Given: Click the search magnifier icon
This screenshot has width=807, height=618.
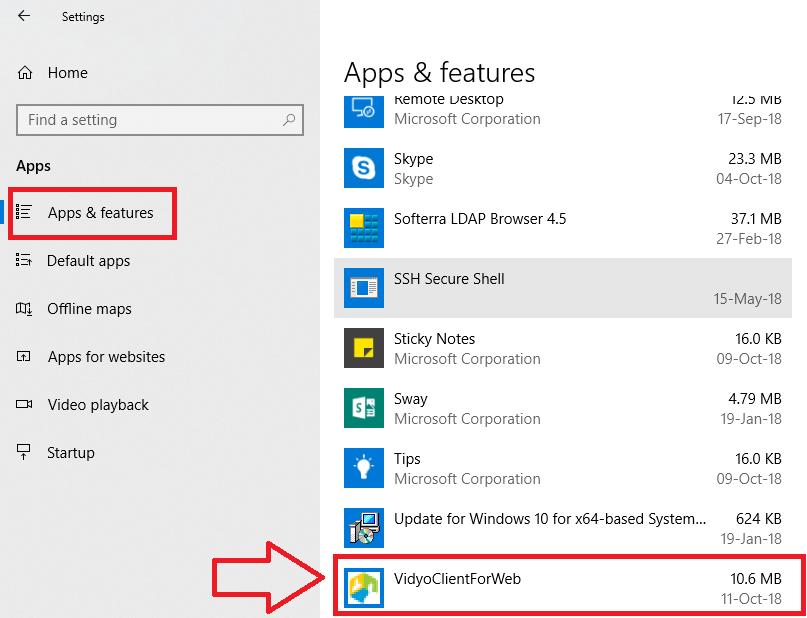Looking at the screenshot, I should point(289,120).
